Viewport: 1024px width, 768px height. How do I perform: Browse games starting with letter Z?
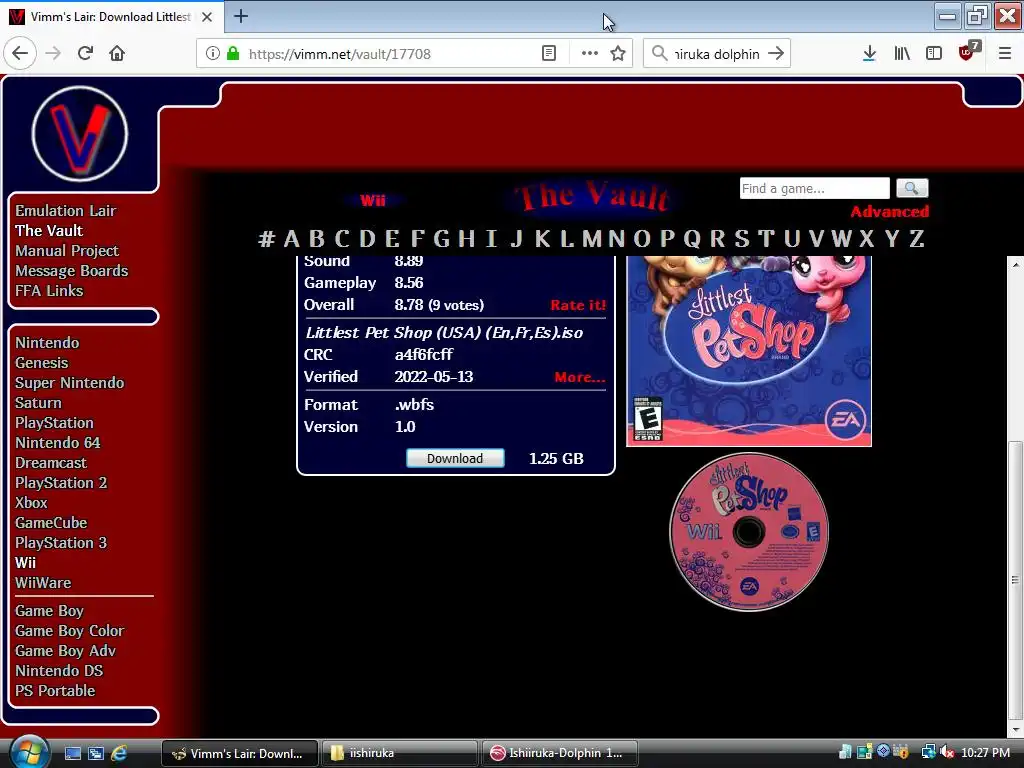click(x=917, y=239)
